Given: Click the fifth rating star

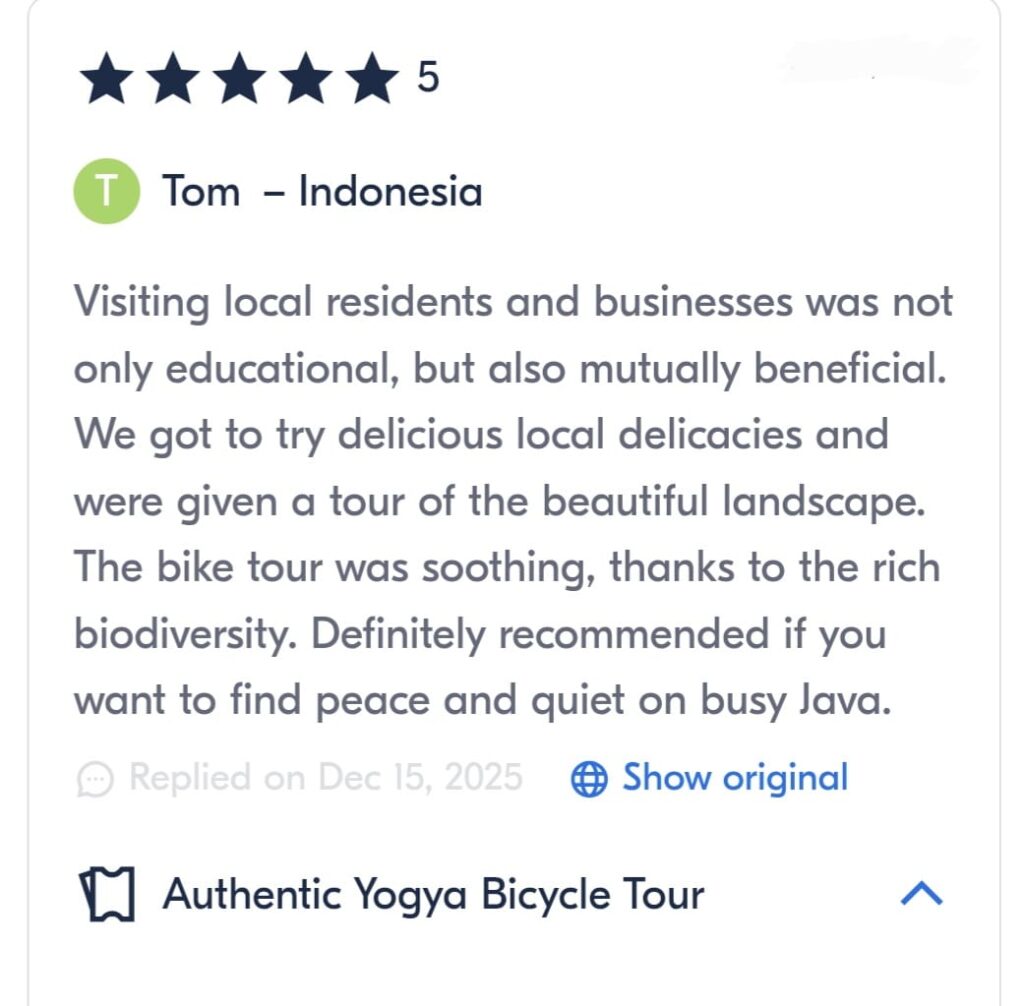Looking at the screenshot, I should tap(372, 80).
